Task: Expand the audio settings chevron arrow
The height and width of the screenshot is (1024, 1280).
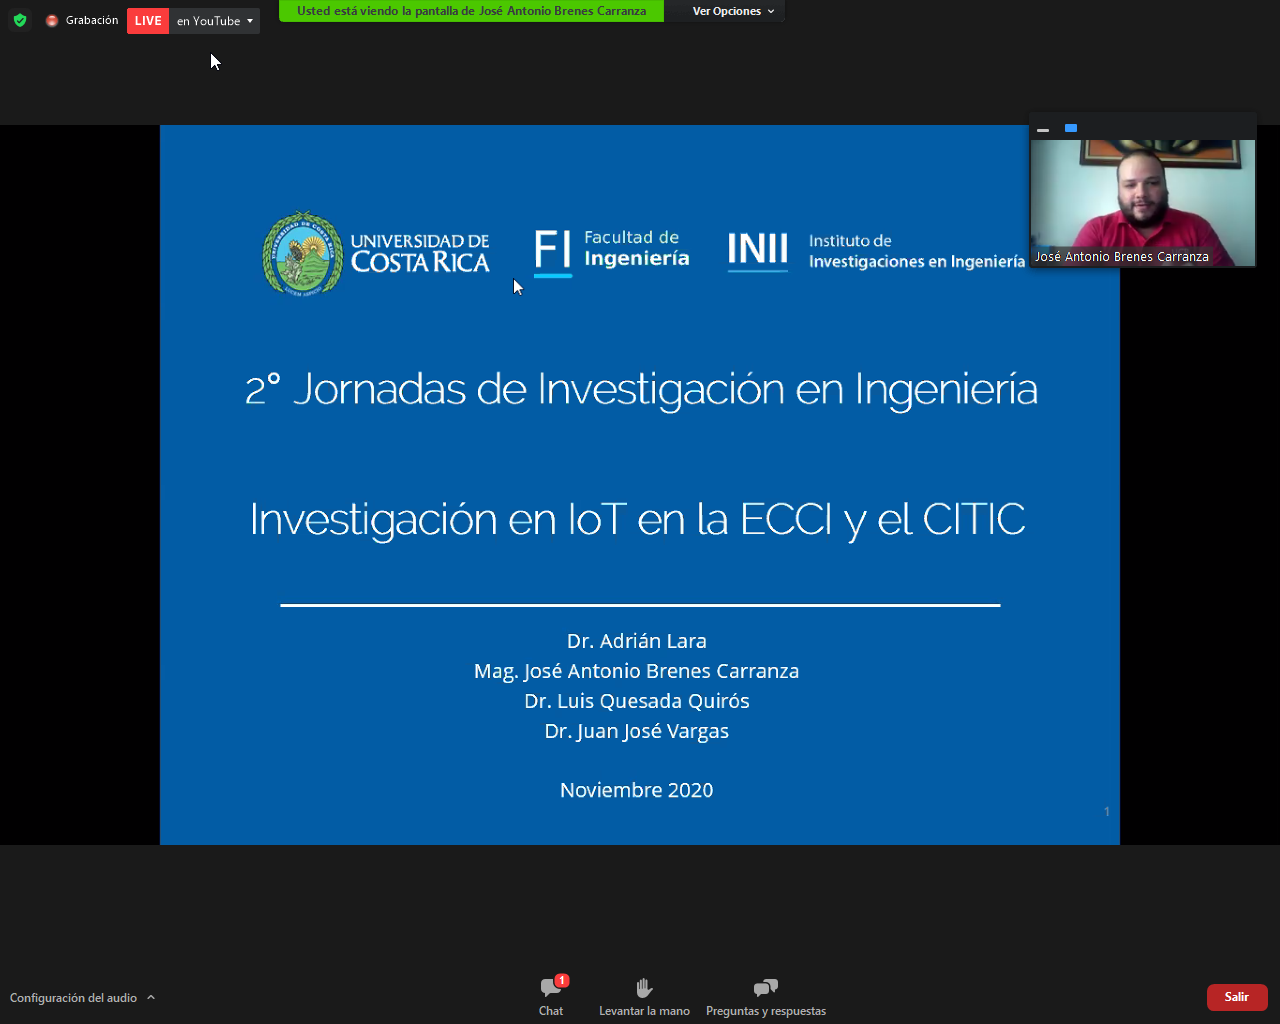Action: click(x=151, y=997)
